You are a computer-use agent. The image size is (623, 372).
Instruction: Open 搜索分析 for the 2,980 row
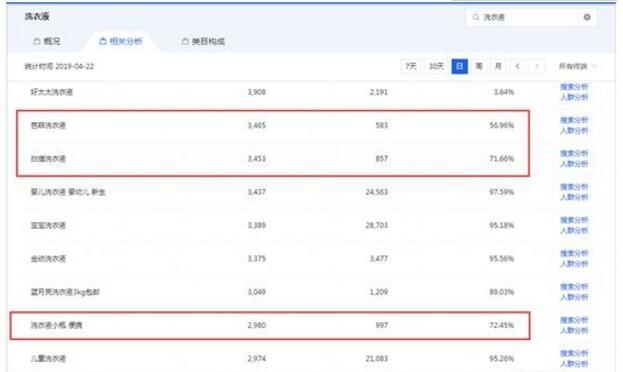coord(574,320)
